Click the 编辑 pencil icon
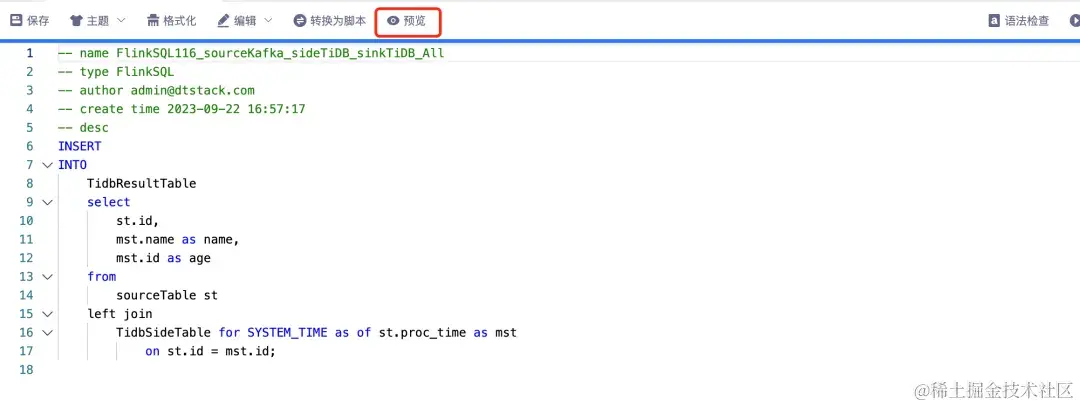 click(x=223, y=21)
